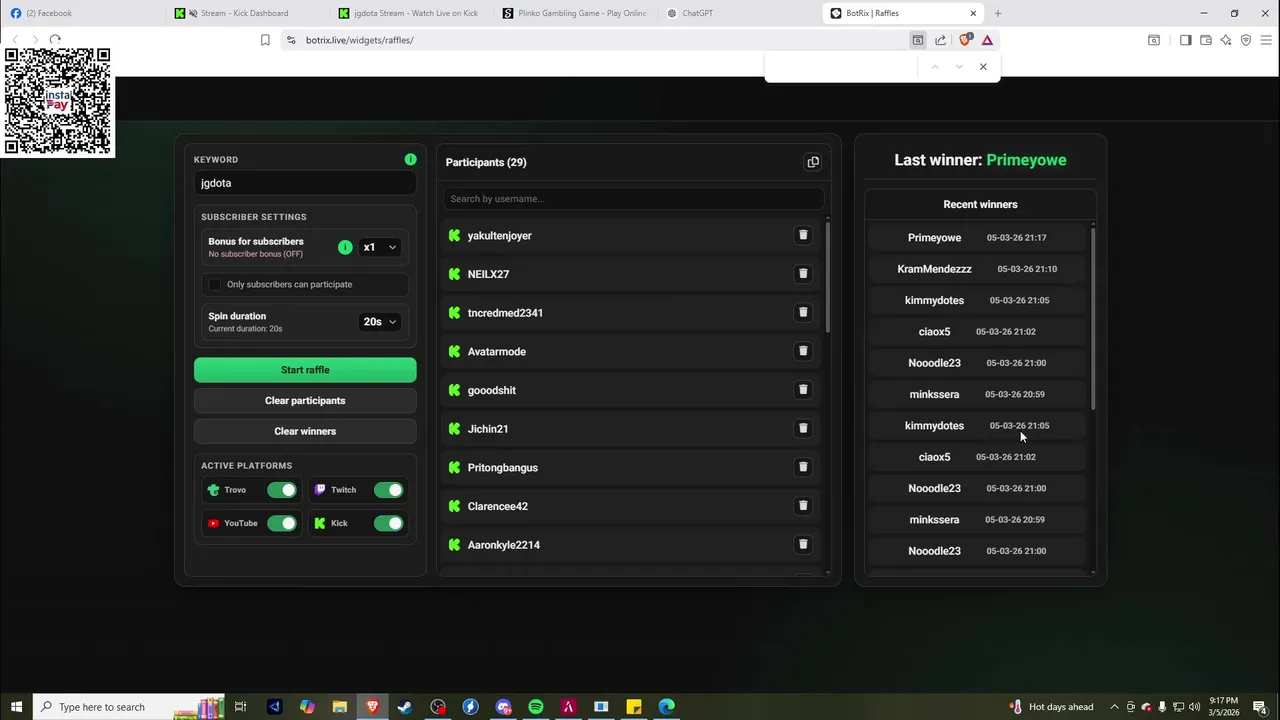This screenshot has height=720, width=1280.
Task: Open Brave Wallet icon
Action: pyautogui.click(x=1206, y=40)
